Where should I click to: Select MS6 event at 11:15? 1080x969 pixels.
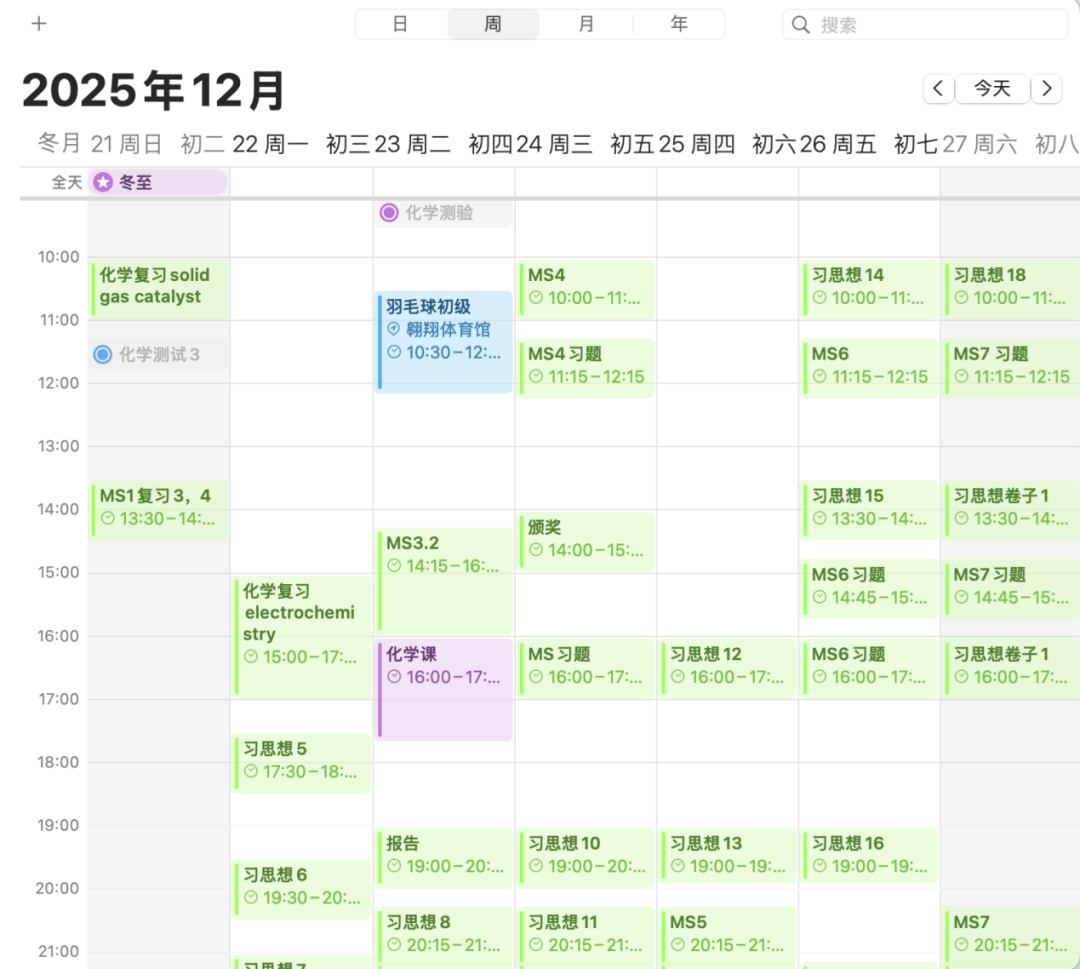coord(869,368)
